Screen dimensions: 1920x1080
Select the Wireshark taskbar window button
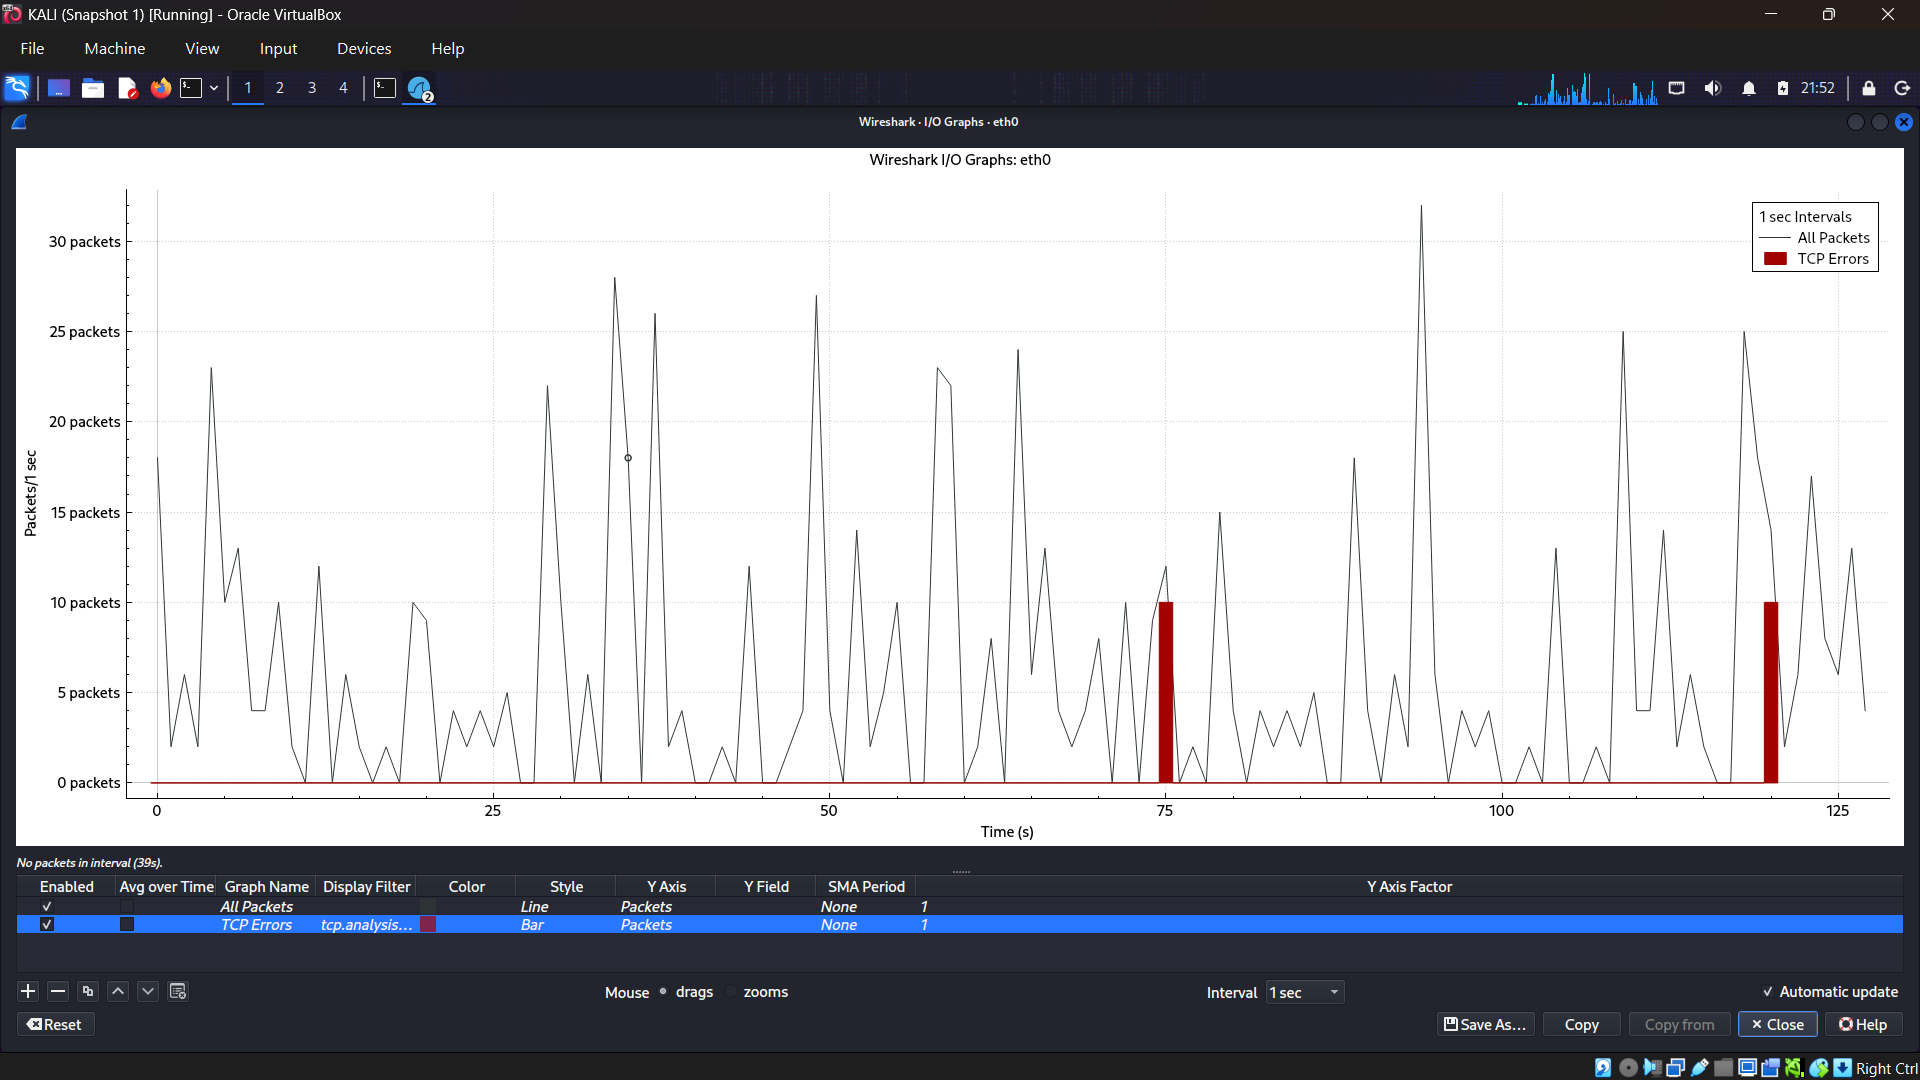pos(419,89)
